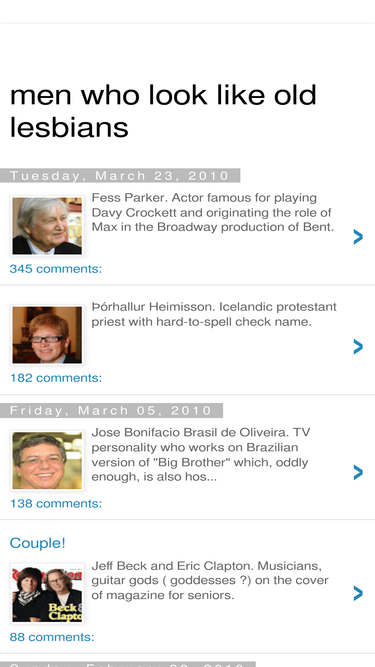Screen dimensions: 375x667
Task: Open the Jose Bonifacio Brasil de Oliveira description
Action: 201,455
